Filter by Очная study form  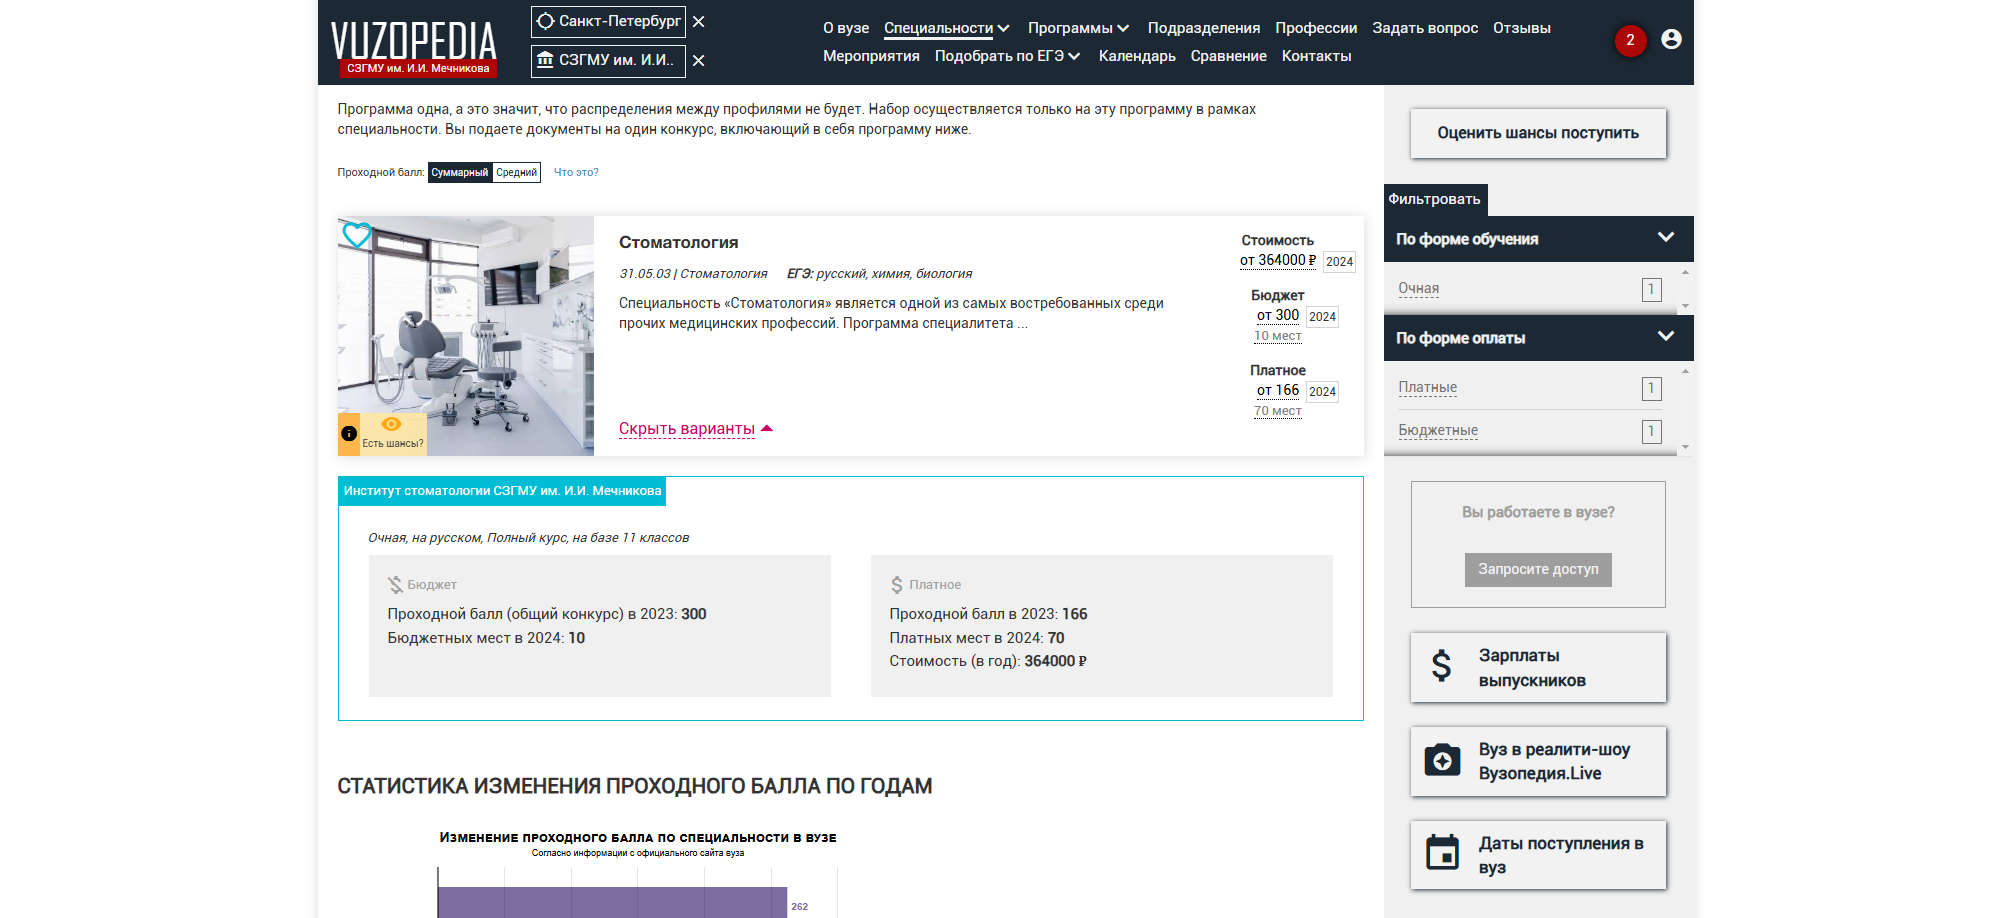(x=1418, y=289)
